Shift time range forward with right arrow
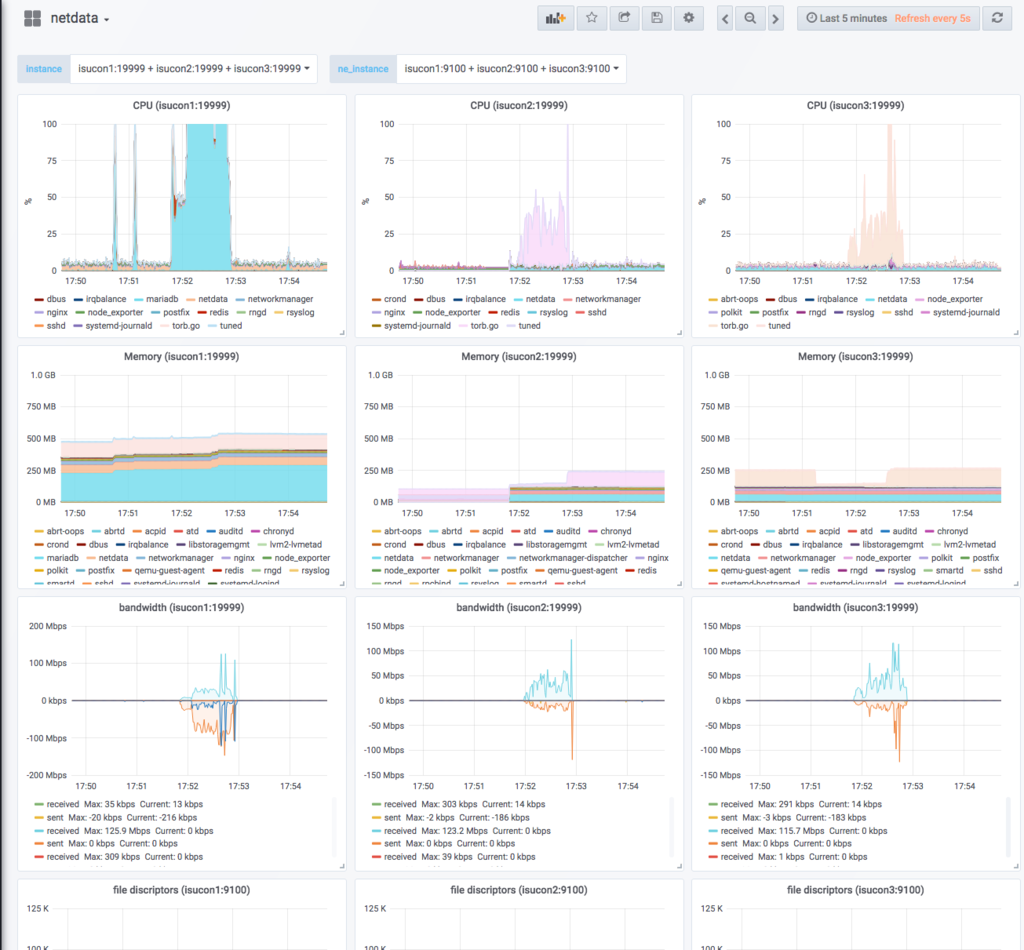Screen dimensions: 1024x950 coord(775,18)
